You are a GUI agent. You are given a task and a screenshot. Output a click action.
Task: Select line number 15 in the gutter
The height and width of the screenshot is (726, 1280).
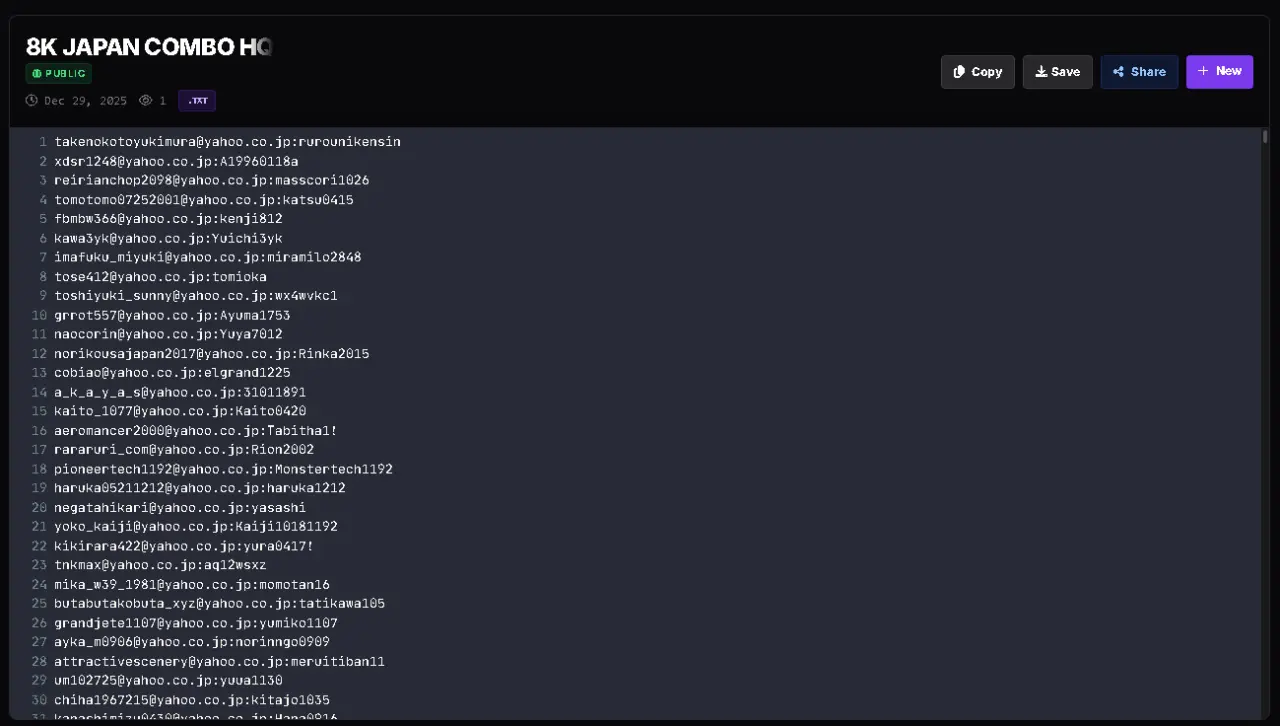point(39,411)
